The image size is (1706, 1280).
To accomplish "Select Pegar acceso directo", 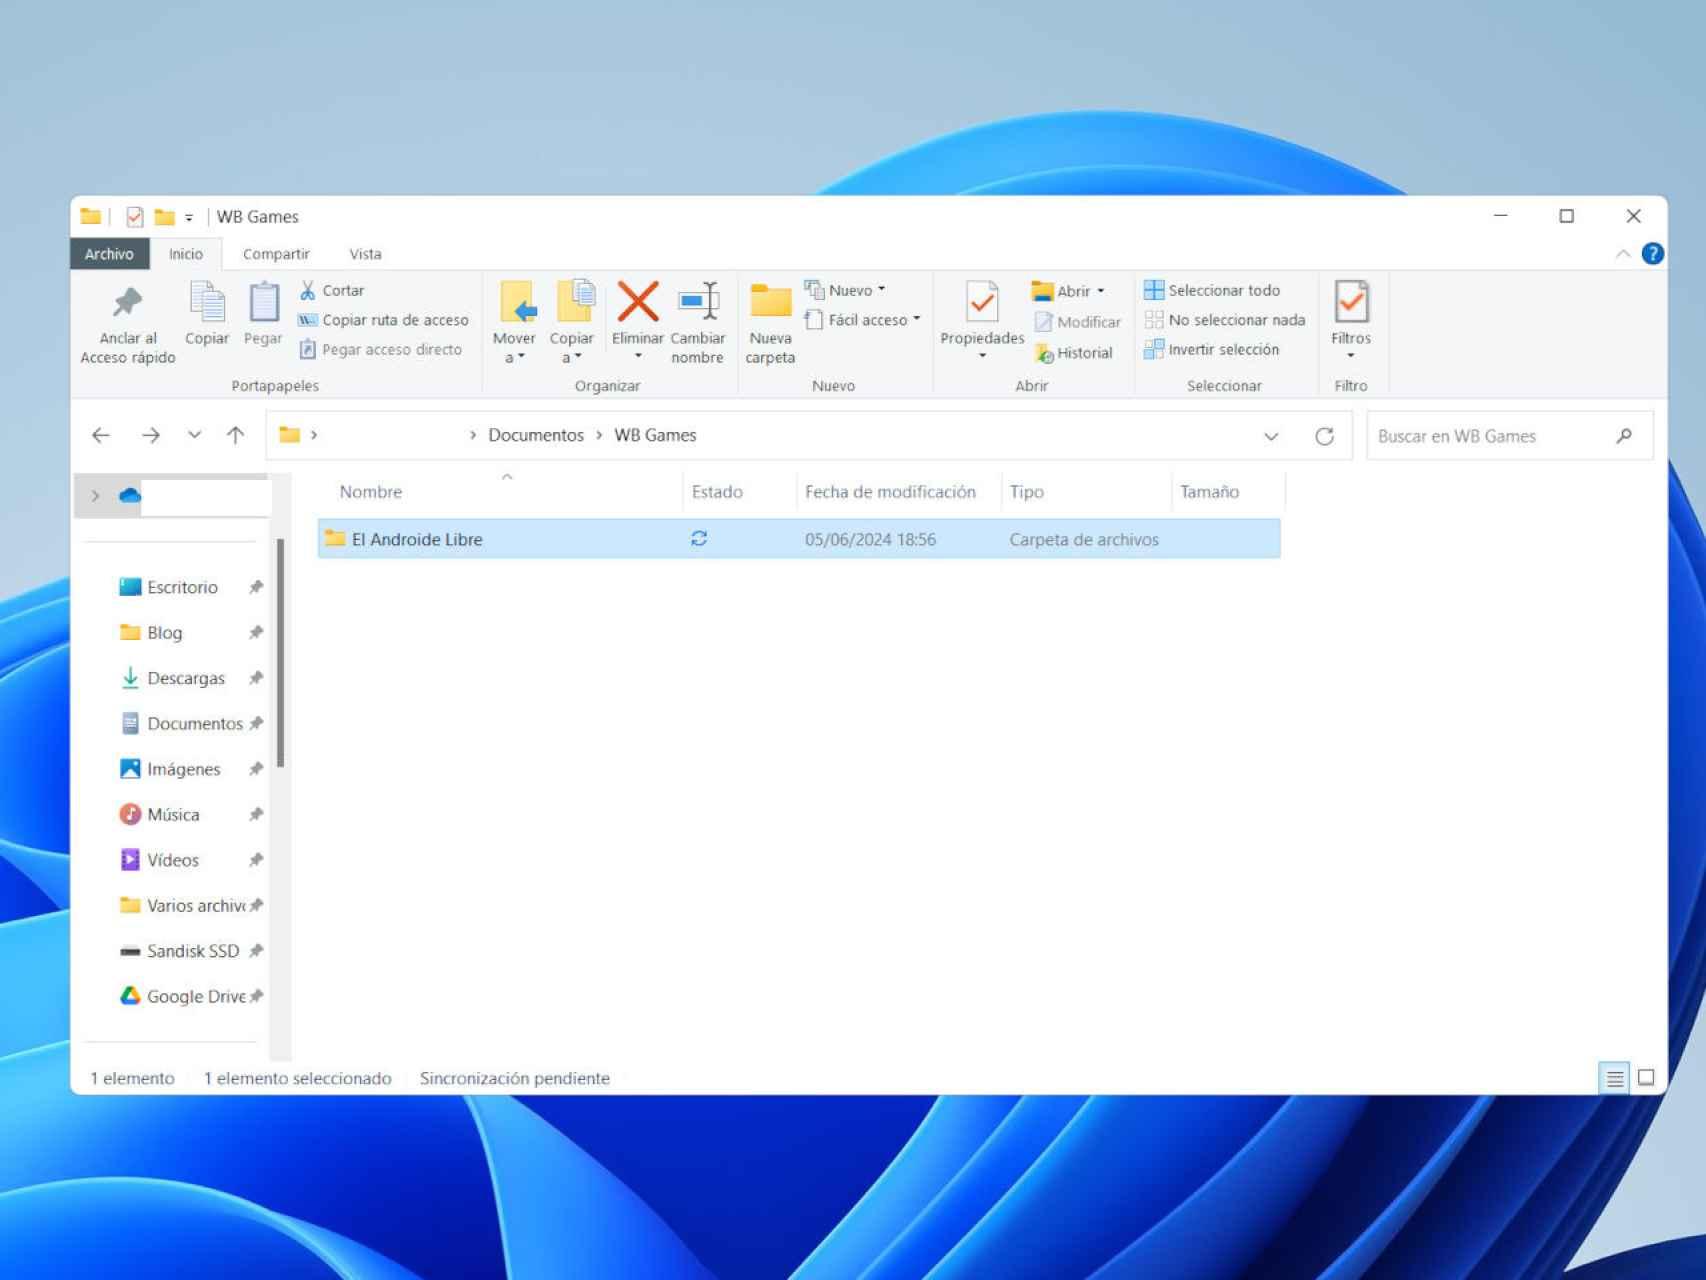I will (x=380, y=349).
